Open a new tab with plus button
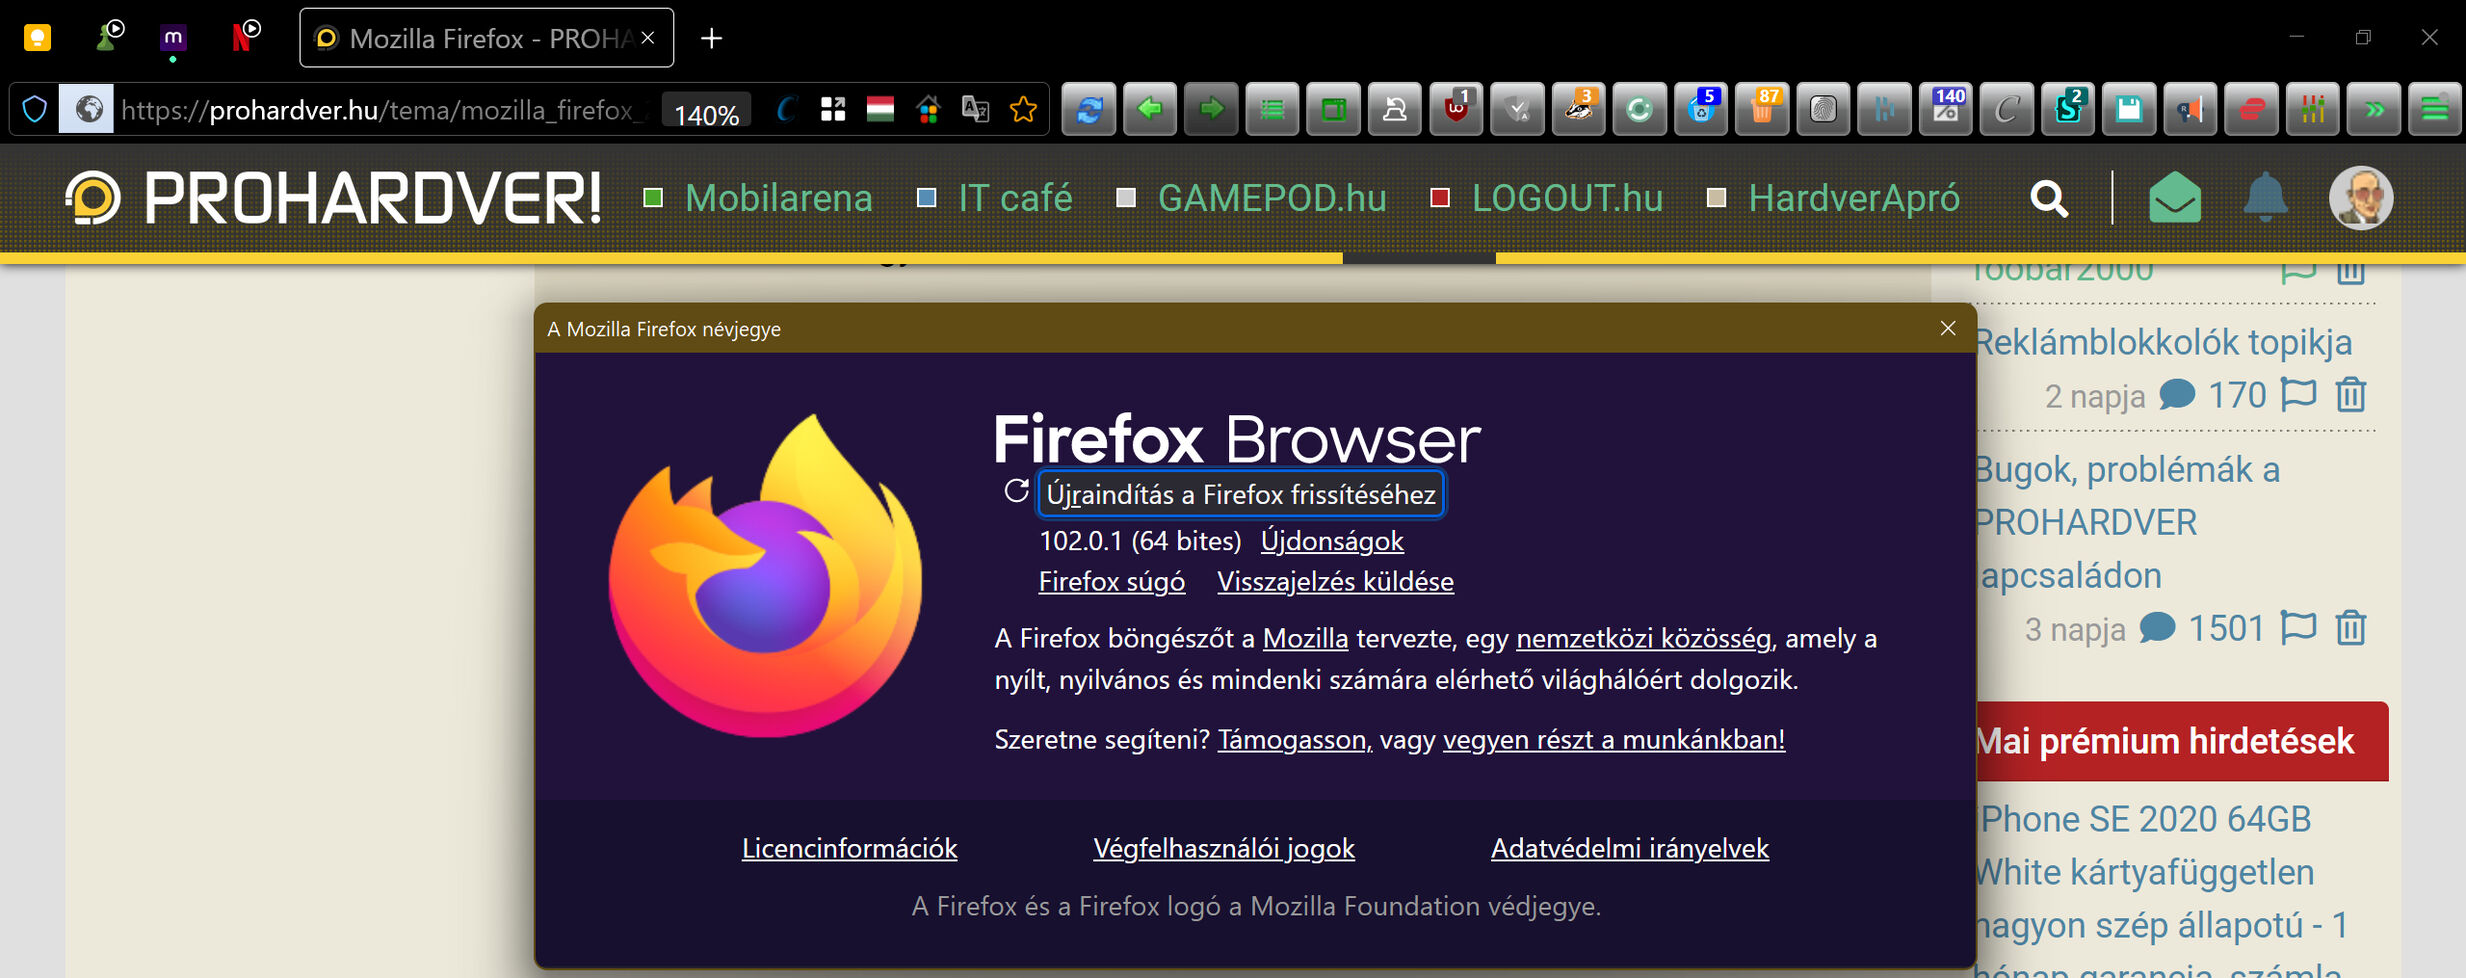 (711, 38)
